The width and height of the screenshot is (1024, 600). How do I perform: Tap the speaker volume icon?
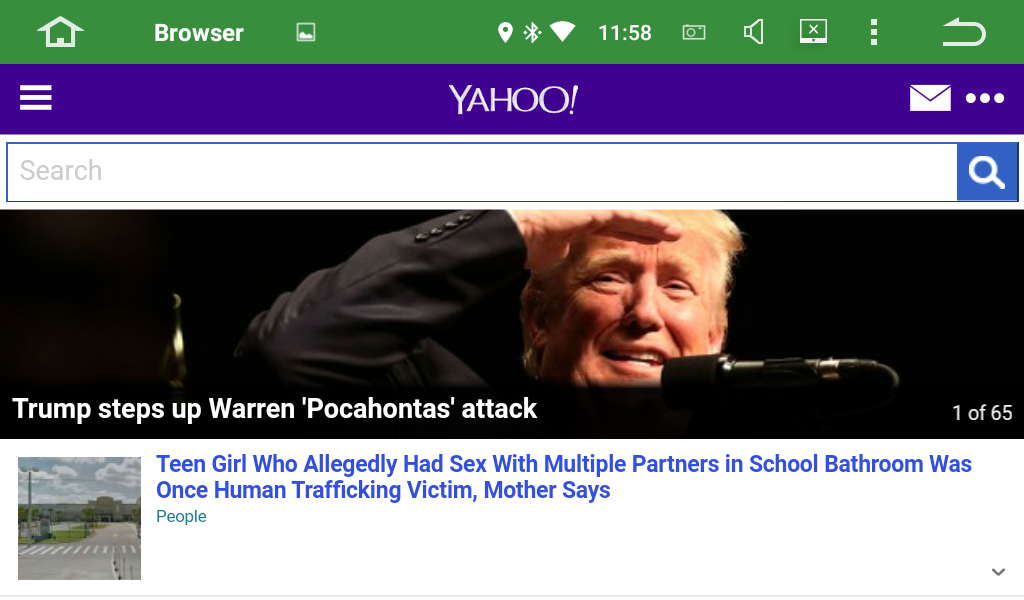tap(754, 33)
